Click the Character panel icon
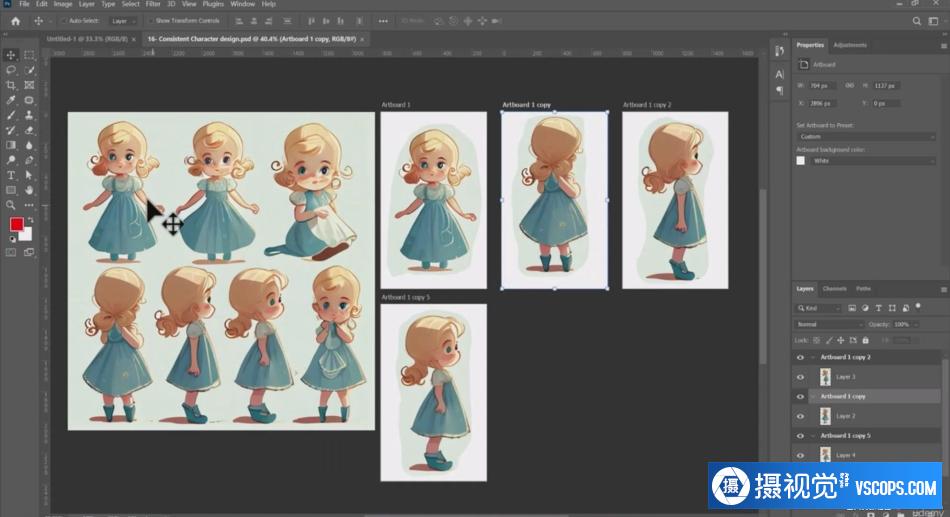This screenshot has height=517, width=950. (779, 75)
